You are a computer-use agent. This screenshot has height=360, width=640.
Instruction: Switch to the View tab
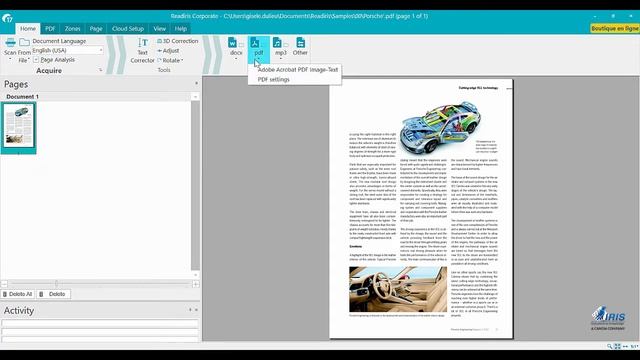[160, 29]
